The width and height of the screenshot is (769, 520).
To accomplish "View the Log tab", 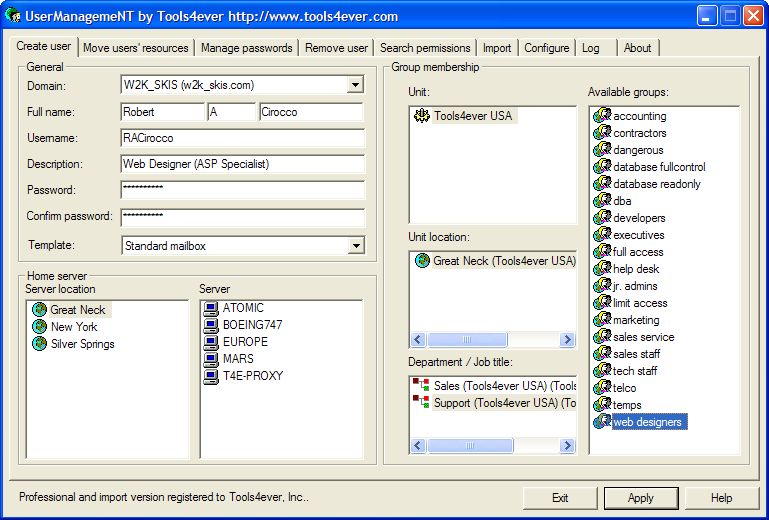I will point(591,48).
